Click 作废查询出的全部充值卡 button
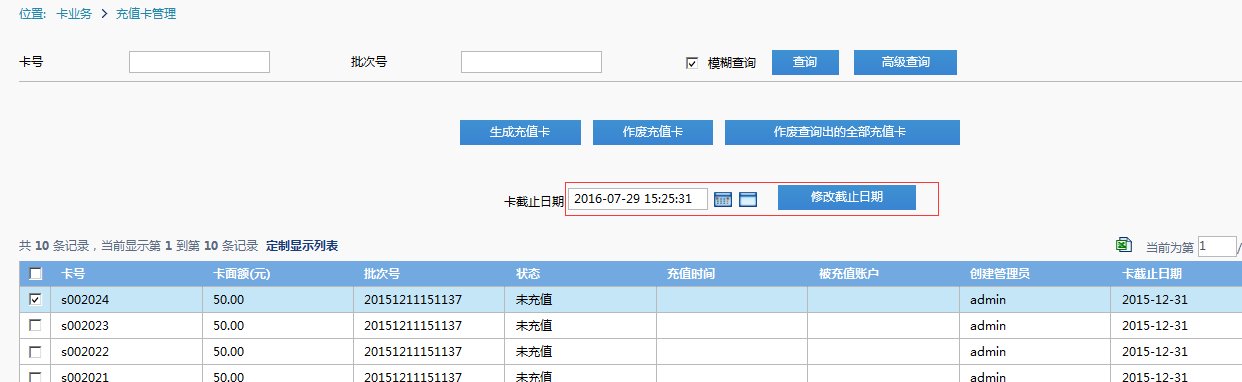 (842, 132)
